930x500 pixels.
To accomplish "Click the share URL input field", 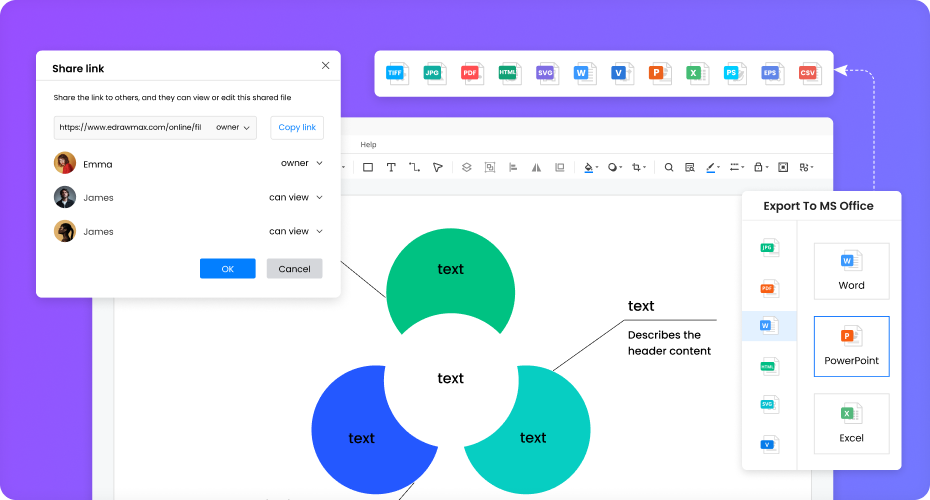I will pyautogui.click(x=130, y=128).
